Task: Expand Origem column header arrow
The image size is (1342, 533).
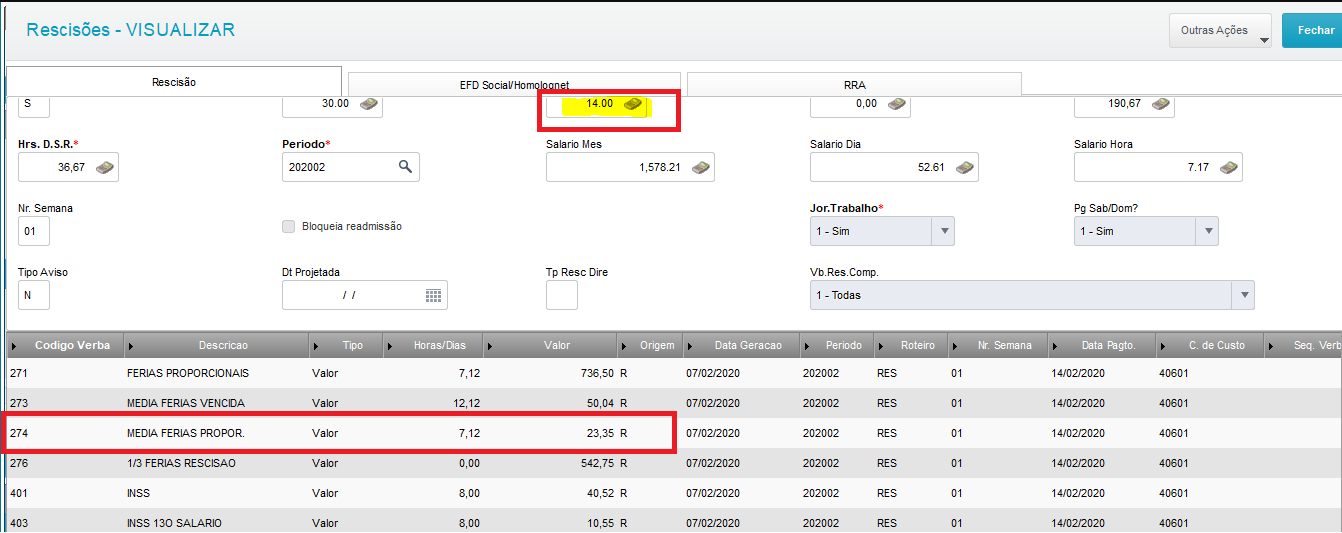Action: pos(626,346)
